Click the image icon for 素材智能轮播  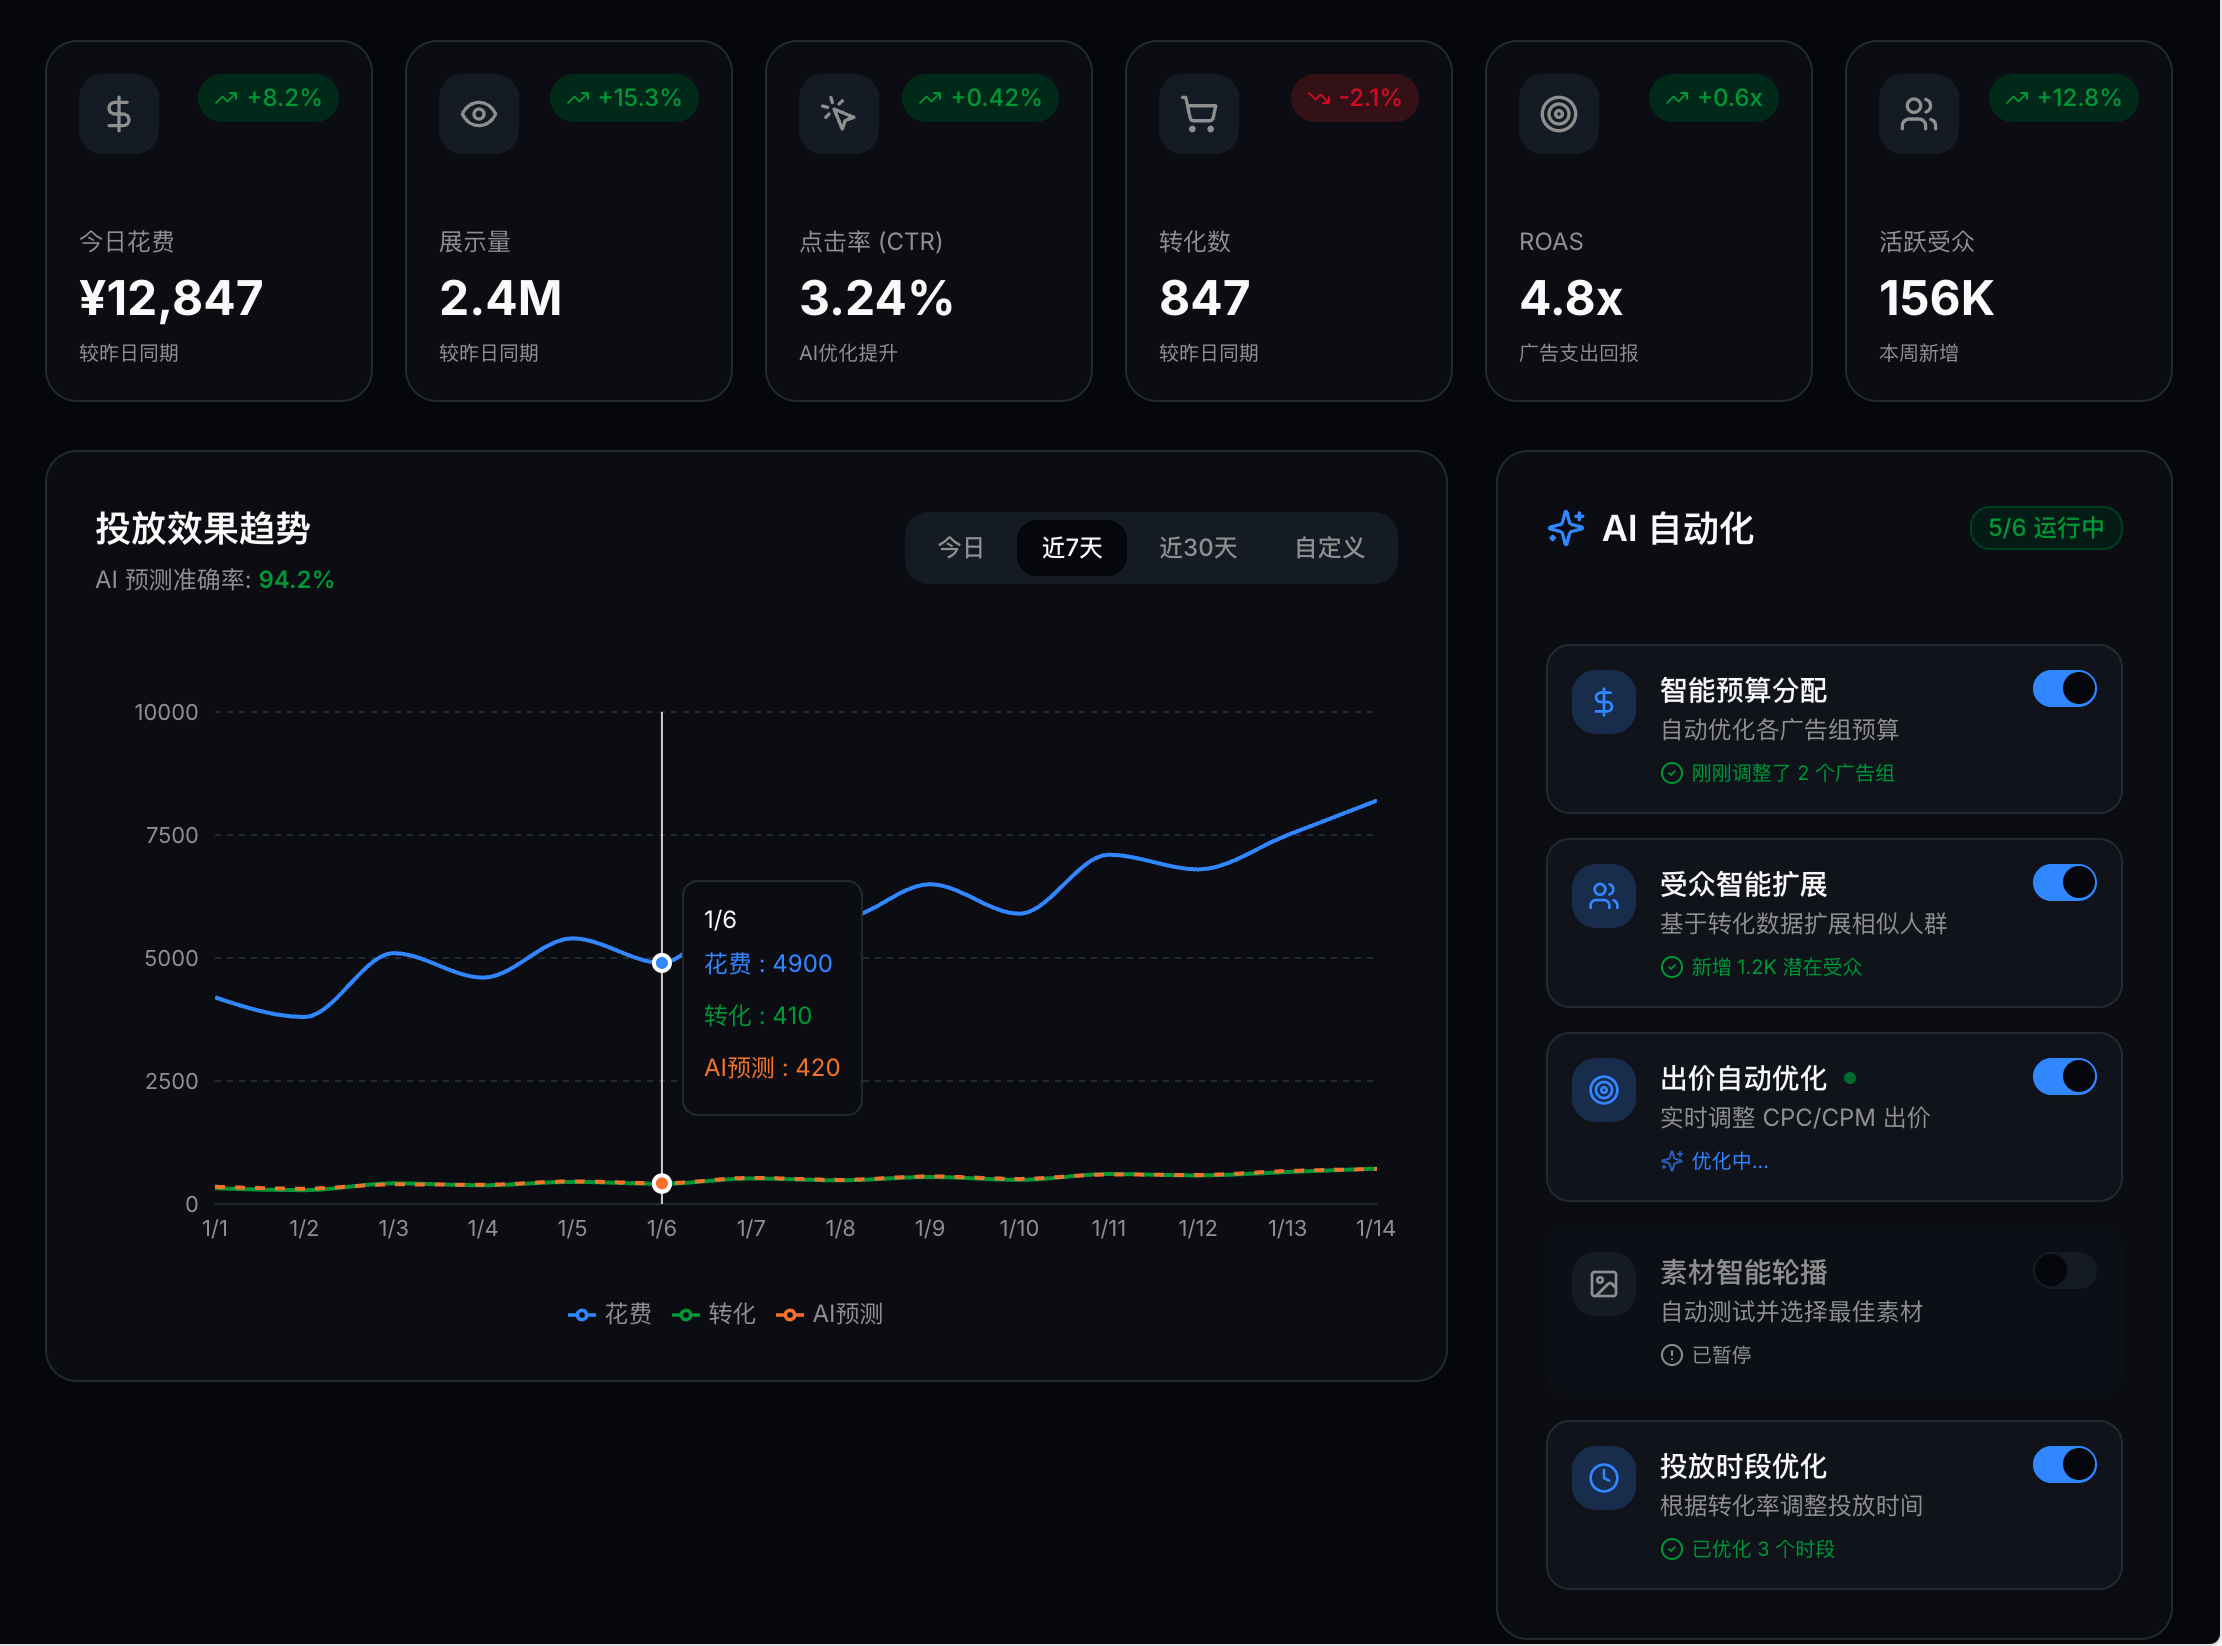1604,1284
